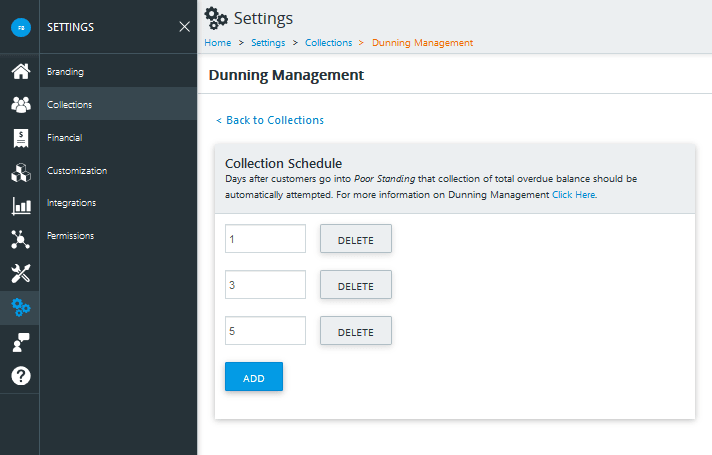Close the Settings side panel
Image resolution: width=712 pixels, height=455 pixels.
point(184,27)
